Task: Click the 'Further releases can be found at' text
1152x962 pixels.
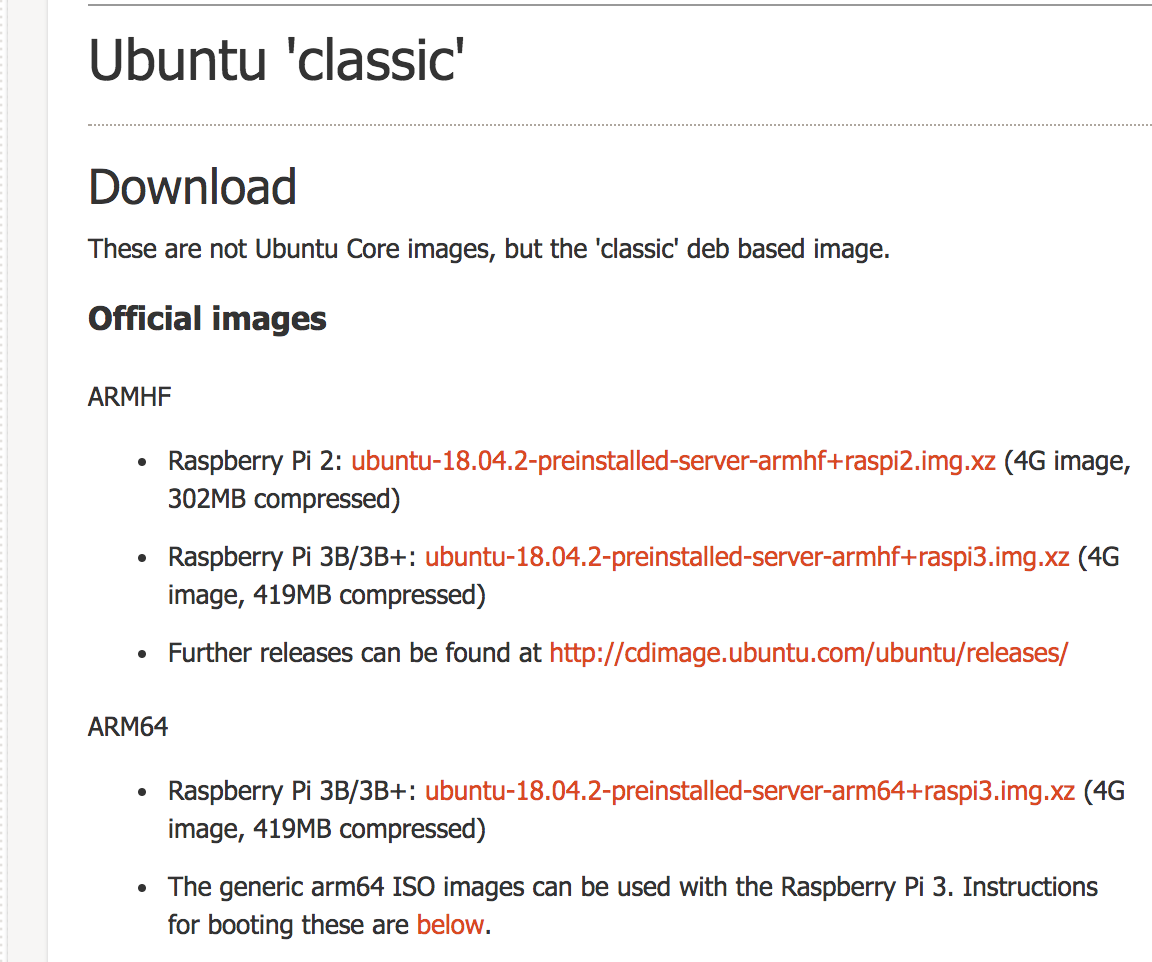Action: [x=355, y=652]
